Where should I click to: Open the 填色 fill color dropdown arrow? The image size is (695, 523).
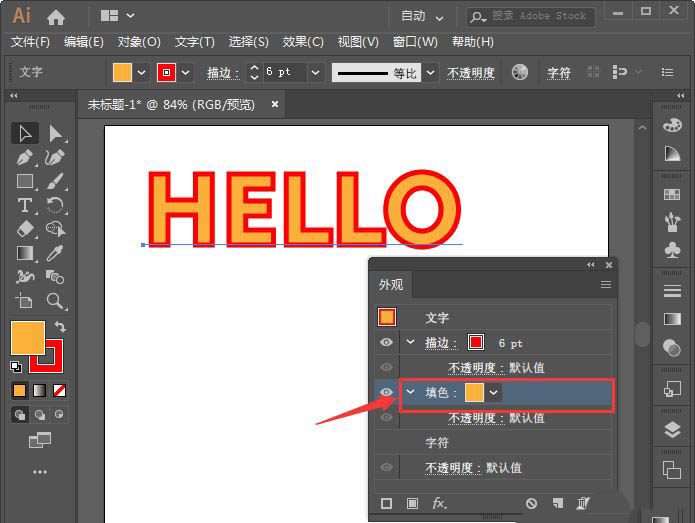(x=494, y=392)
